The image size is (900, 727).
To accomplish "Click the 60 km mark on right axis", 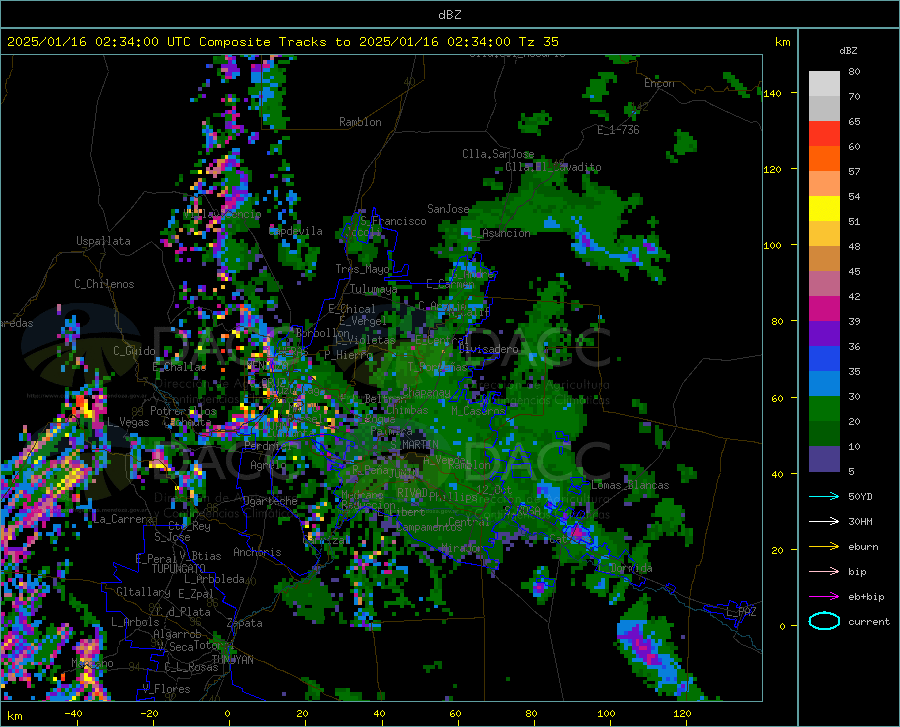I will coord(777,398).
